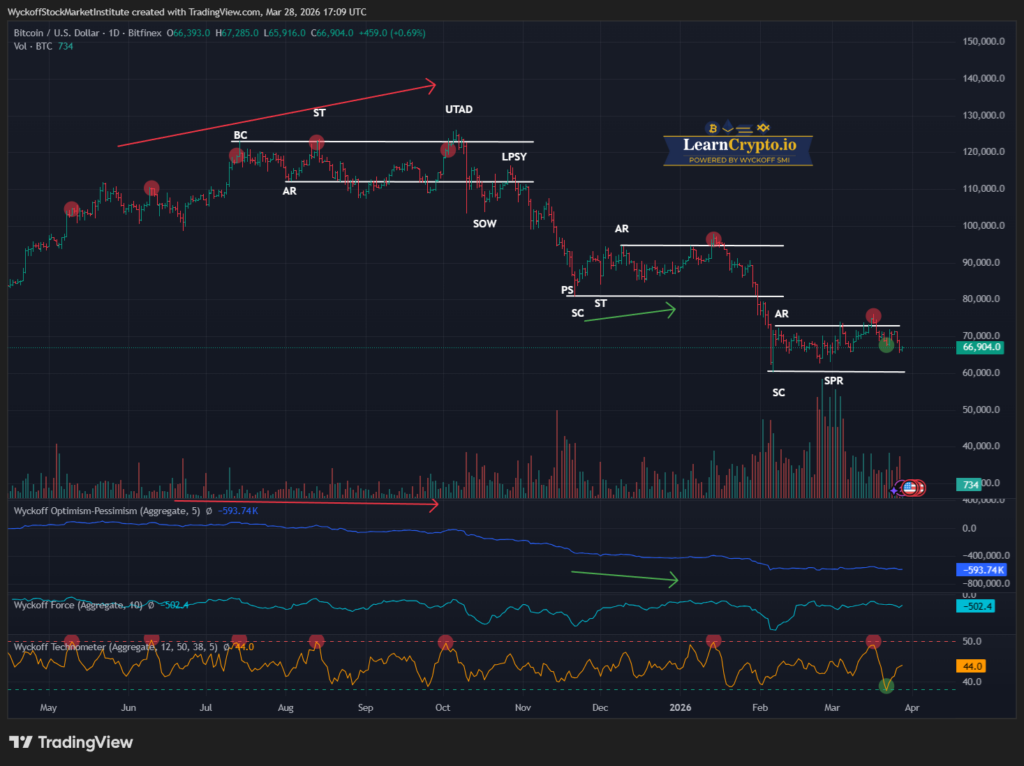This screenshot has height=766, width=1024.
Task: Select the SPR text annotation
Action: tap(833, 380)
